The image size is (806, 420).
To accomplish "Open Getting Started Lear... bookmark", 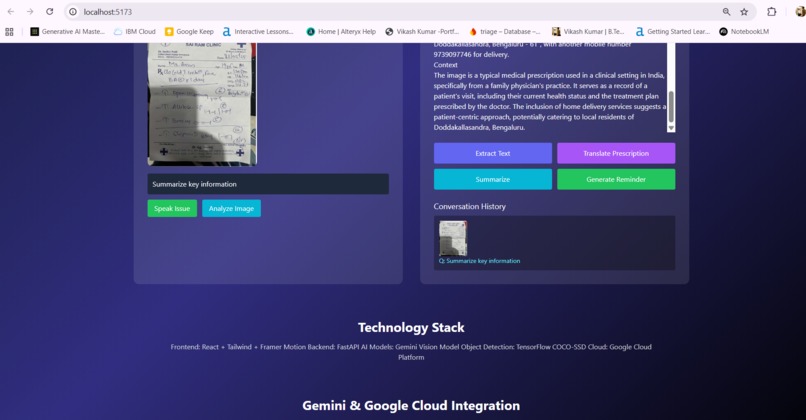I will (x=673, y=31).
